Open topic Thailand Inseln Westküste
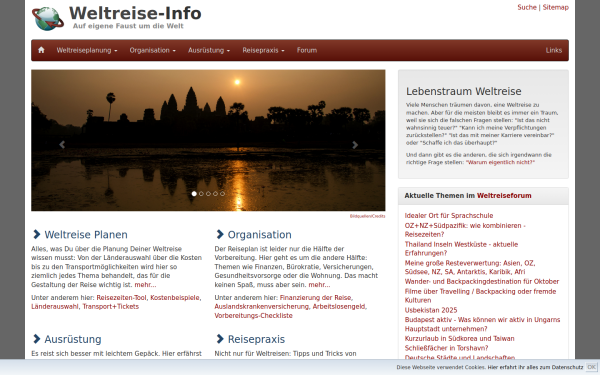The height and width of the screenshot is (375, 600). (x=461, y=248)
